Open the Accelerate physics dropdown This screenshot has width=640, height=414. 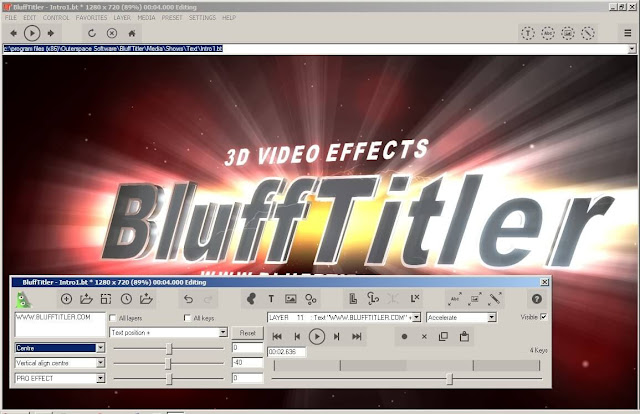point(461,317)
